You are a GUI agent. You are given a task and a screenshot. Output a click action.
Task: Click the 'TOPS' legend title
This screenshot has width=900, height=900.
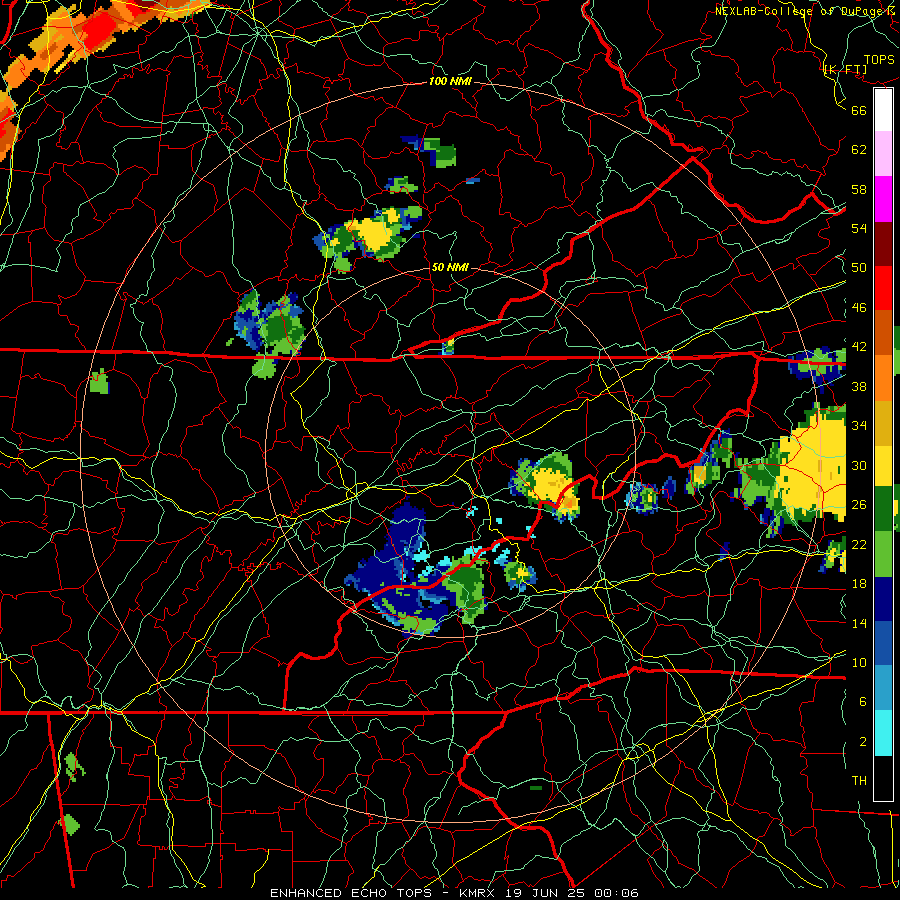click(x=879, y=60)
